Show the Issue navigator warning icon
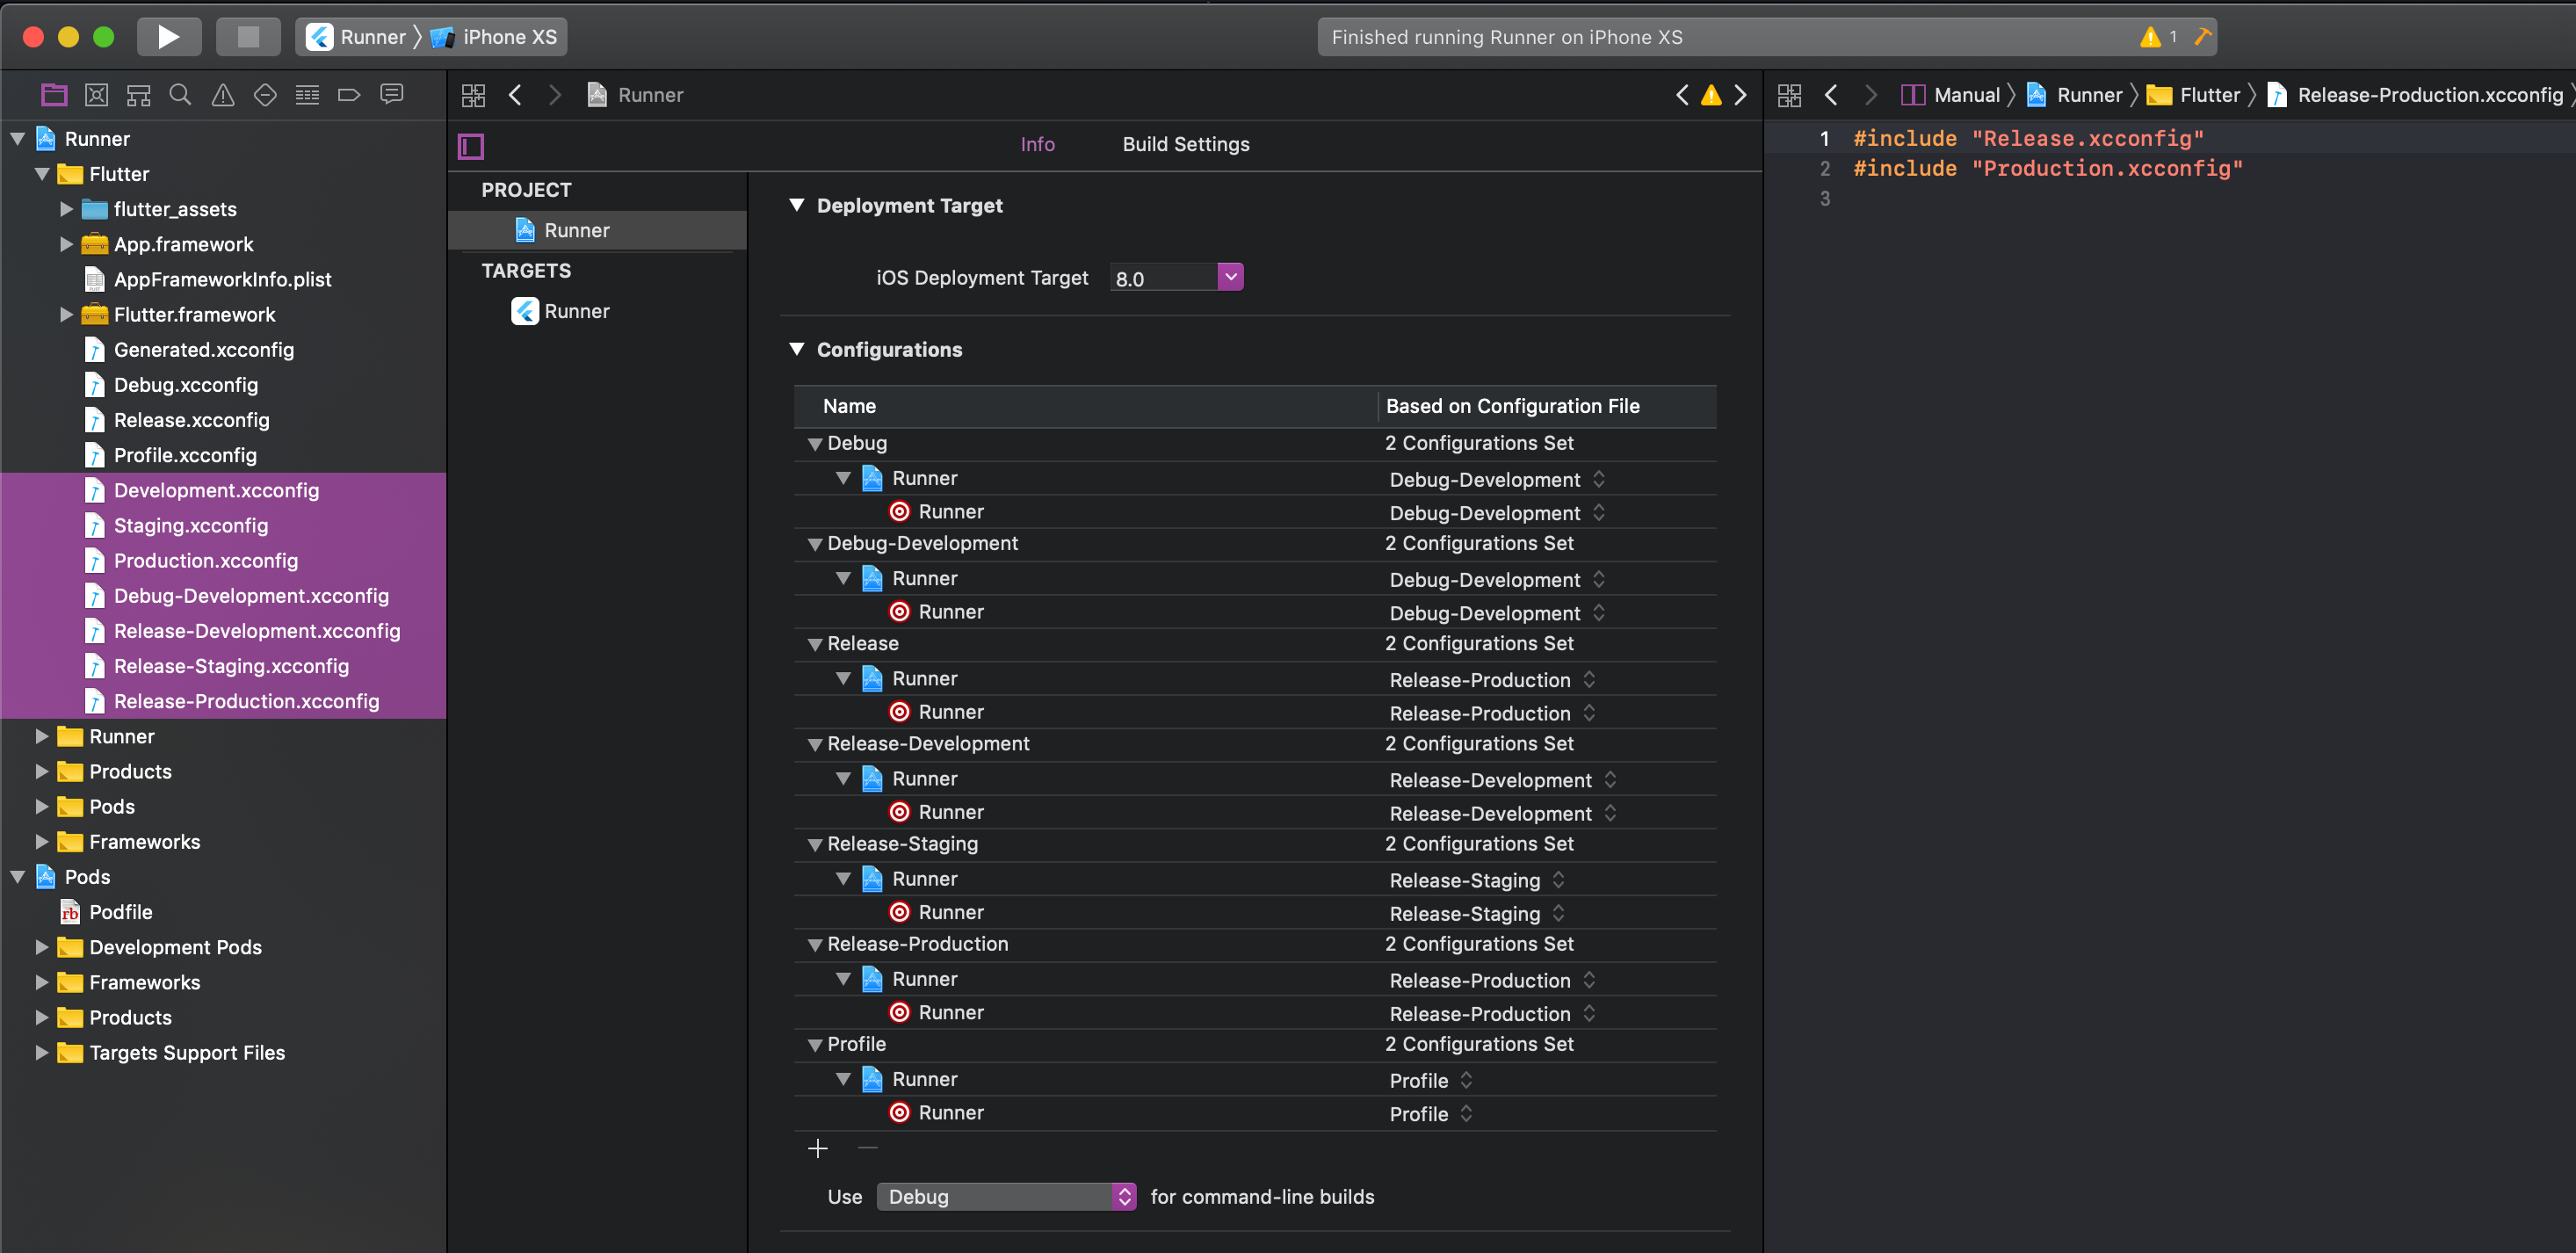 [223, 95]
